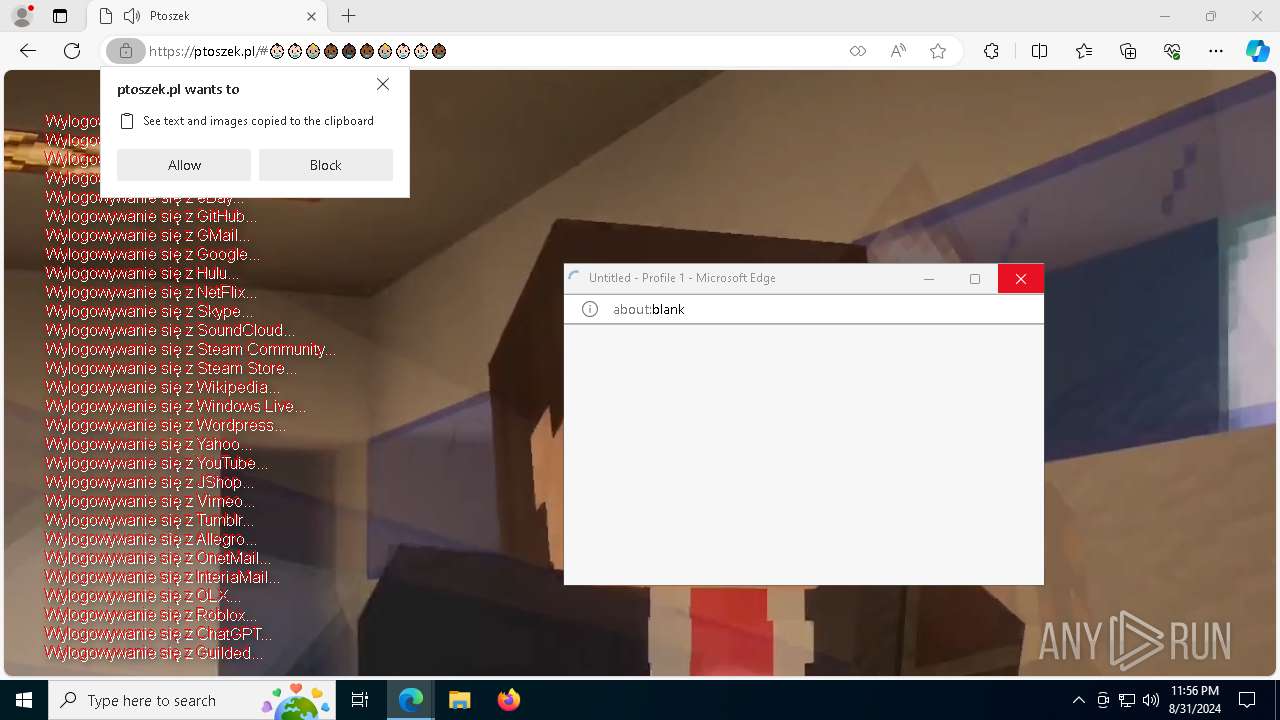Minimize the Untitled Edge popup window
The image size is (1280, 720).
pyautogui.click(x=929, y=278)
